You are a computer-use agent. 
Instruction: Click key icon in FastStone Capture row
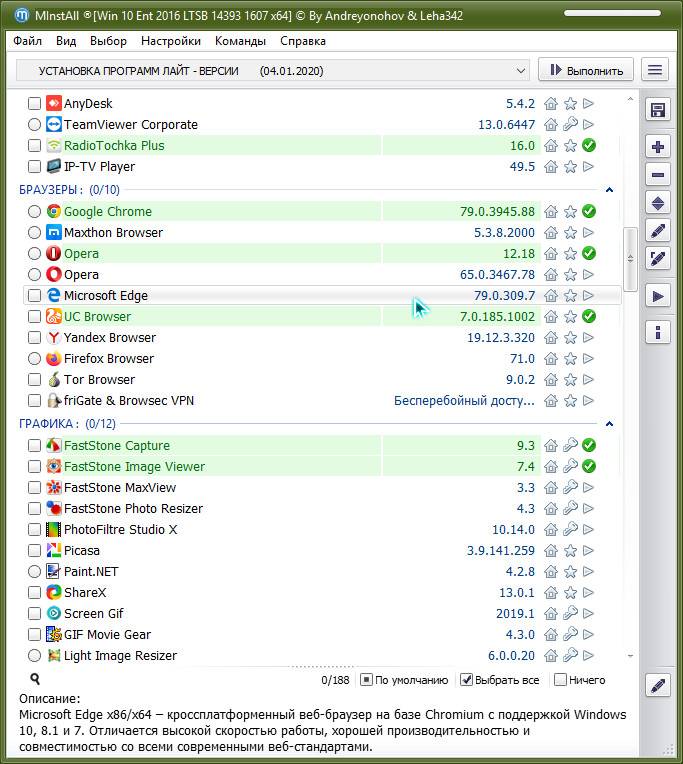(x=570, y=445)
